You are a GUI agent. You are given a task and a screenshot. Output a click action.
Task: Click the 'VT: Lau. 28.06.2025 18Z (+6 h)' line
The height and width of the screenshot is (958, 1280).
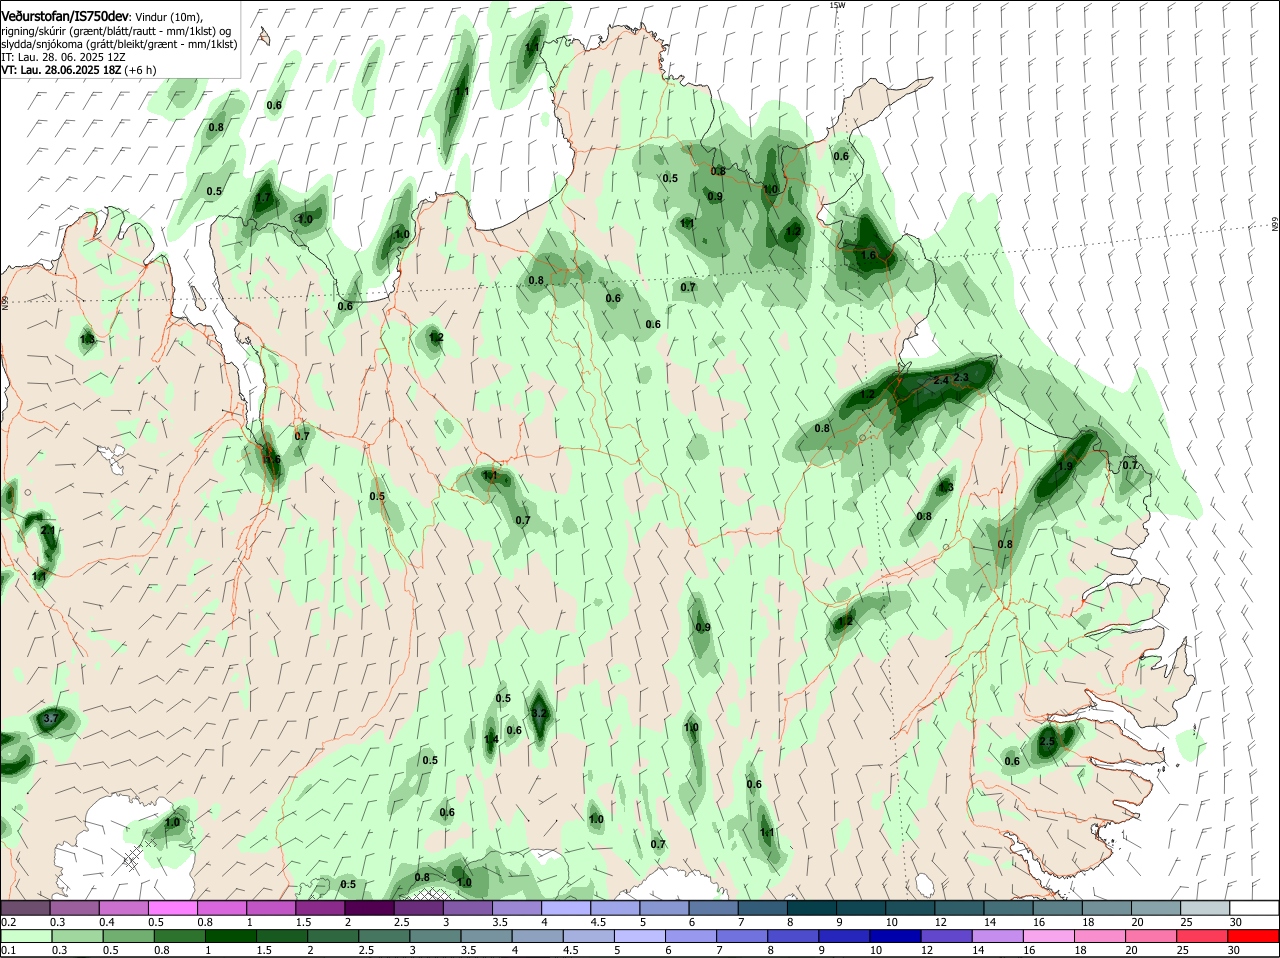coord(79,70)
